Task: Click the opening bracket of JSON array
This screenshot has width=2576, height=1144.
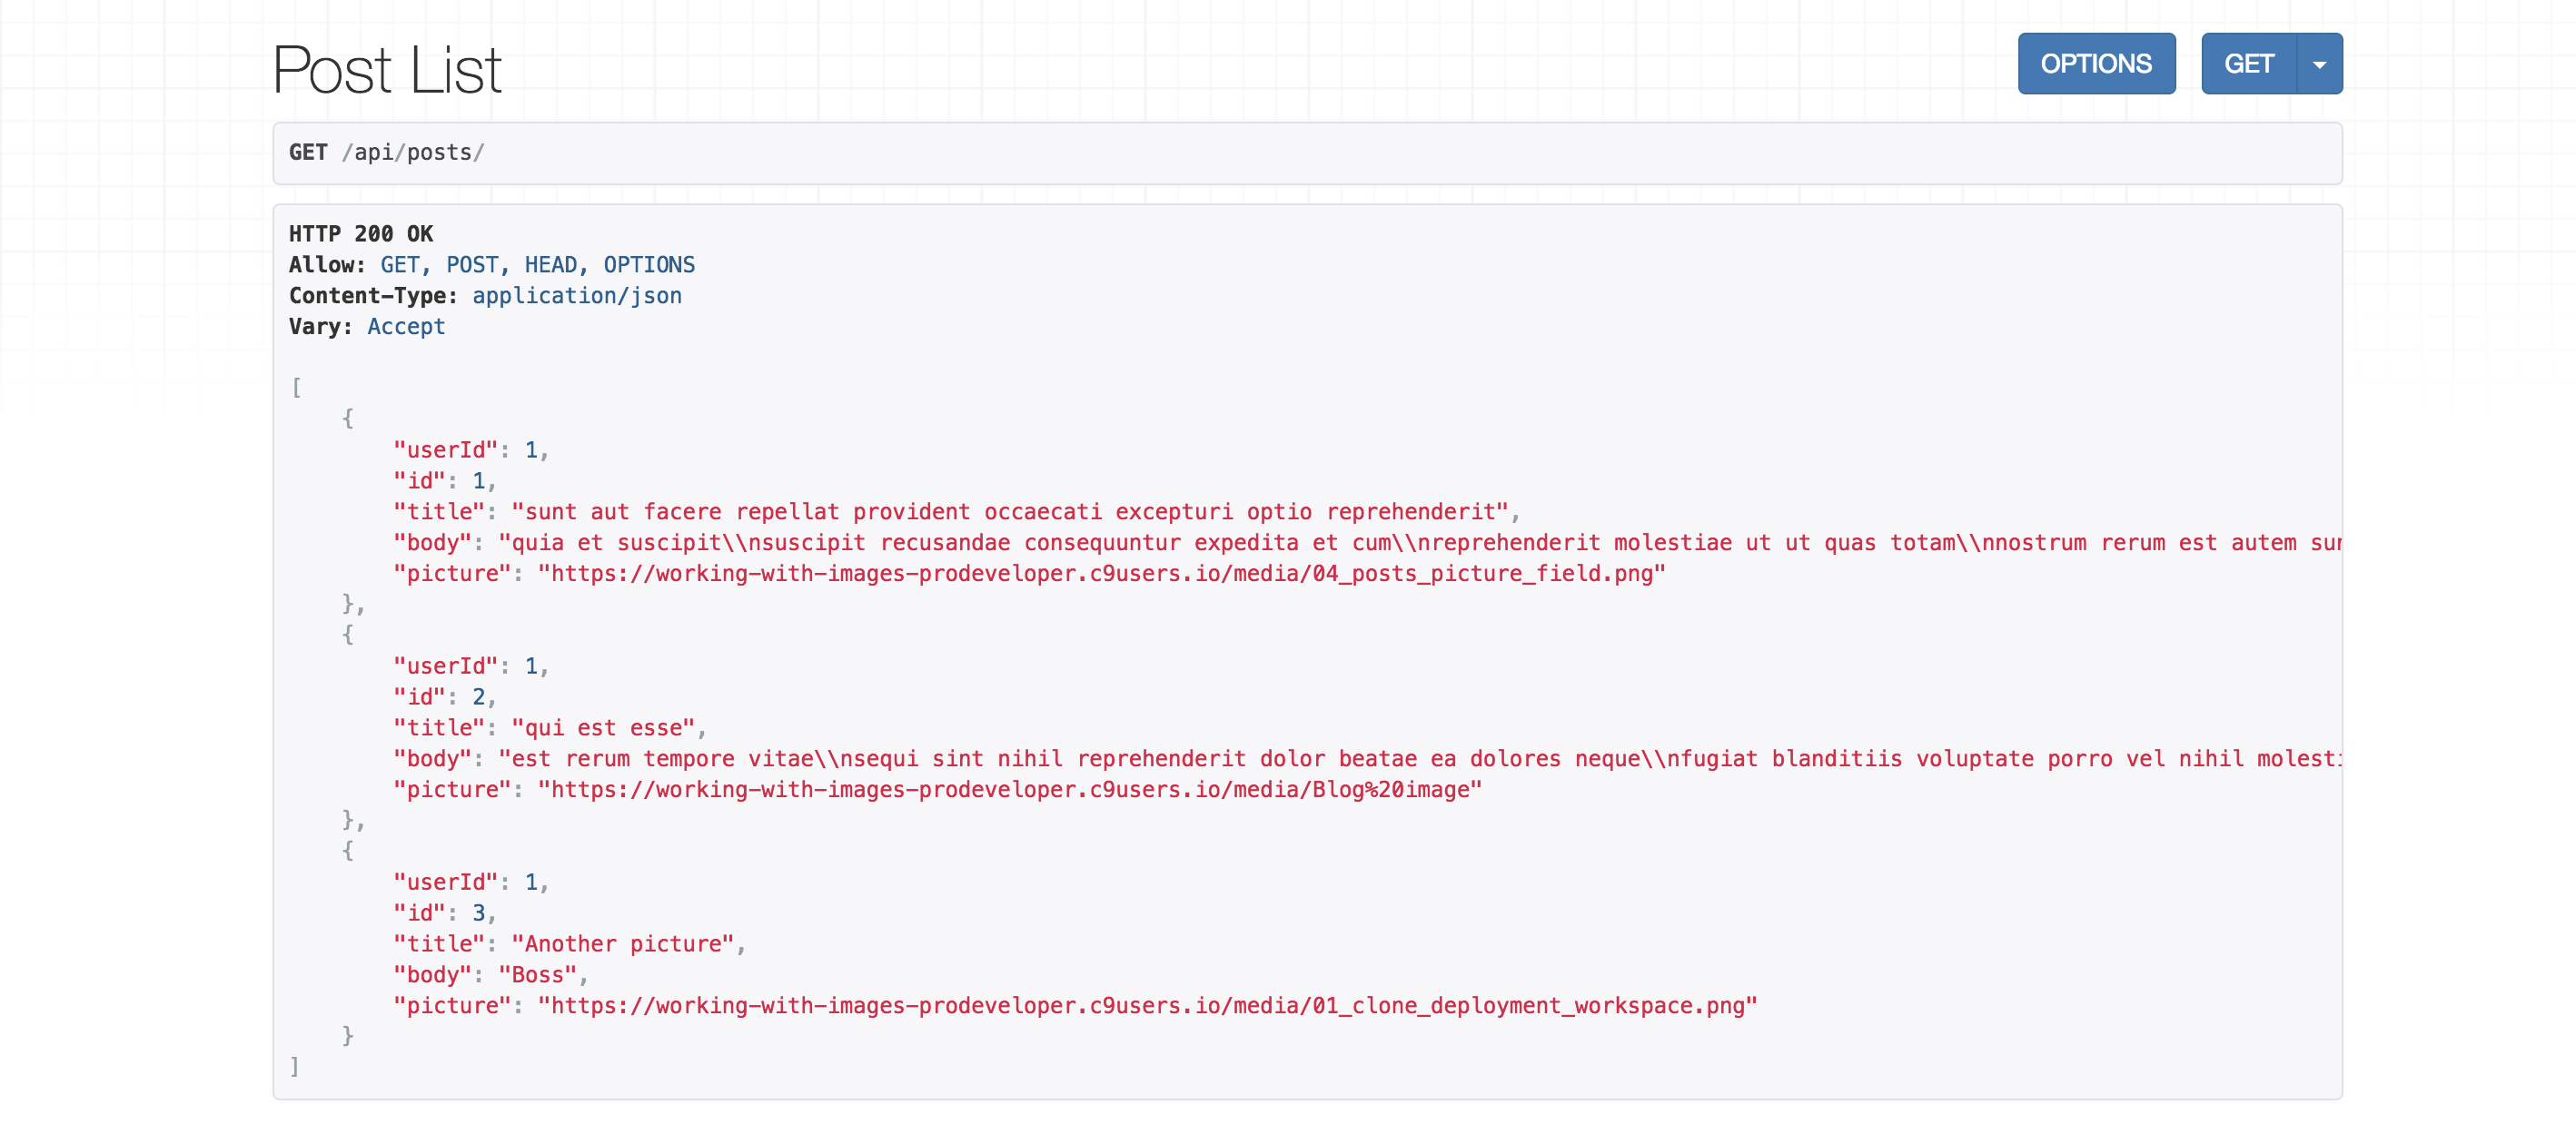Action: point(296,387)
